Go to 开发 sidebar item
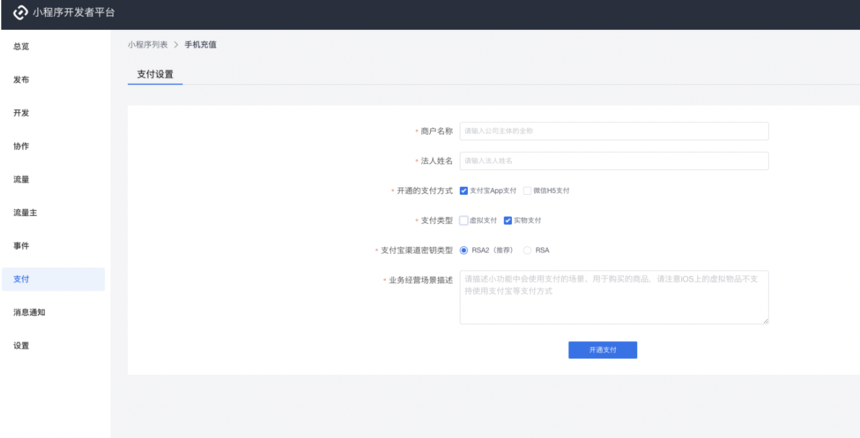 point(21,113)
